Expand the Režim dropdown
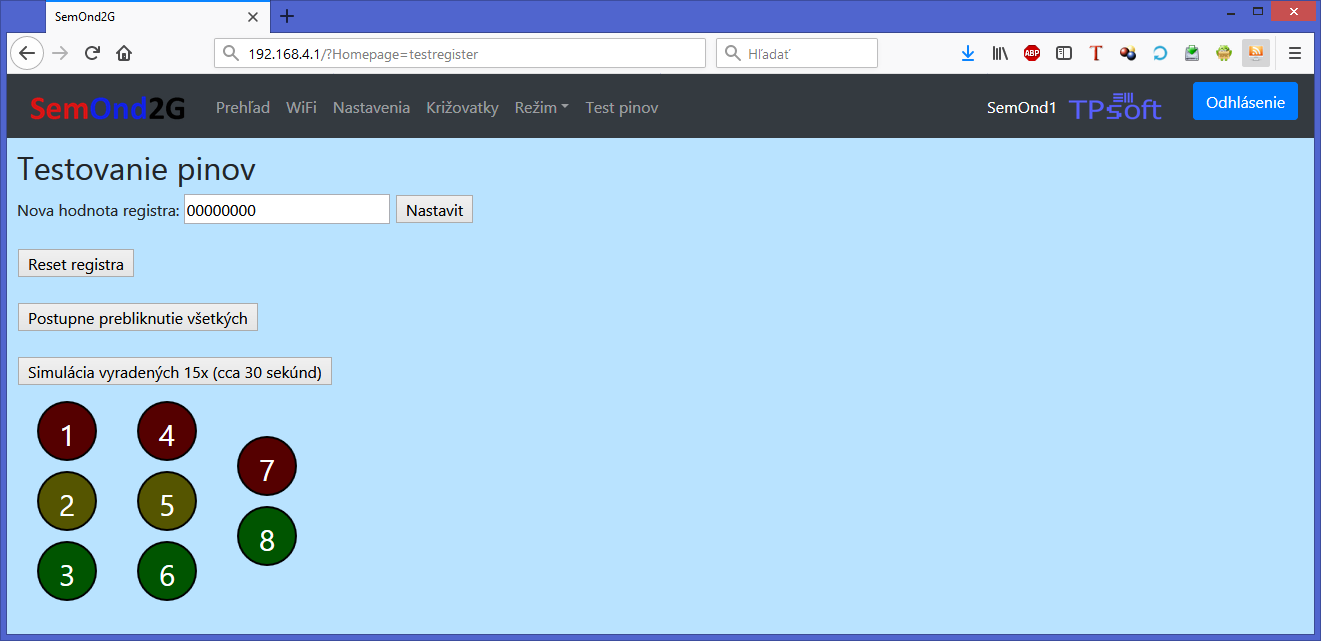This screenshot has width=1321, height=641. pos(542,107)
